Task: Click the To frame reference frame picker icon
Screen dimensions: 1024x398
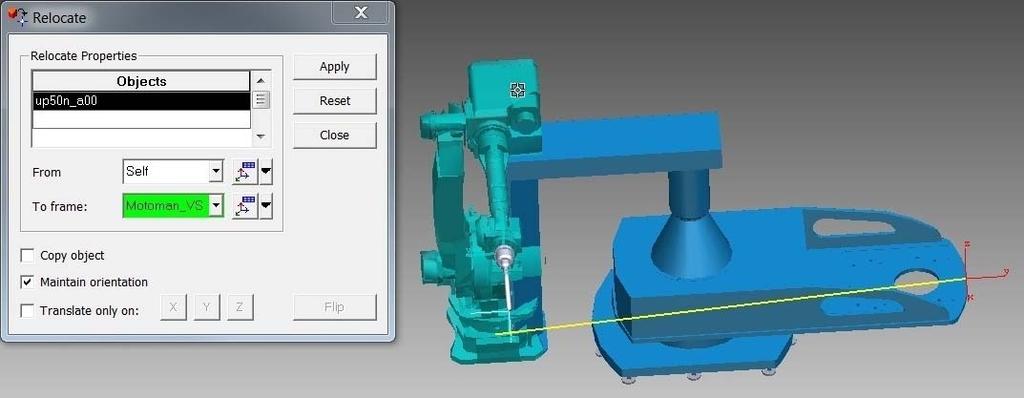Action: click(245, 207)
